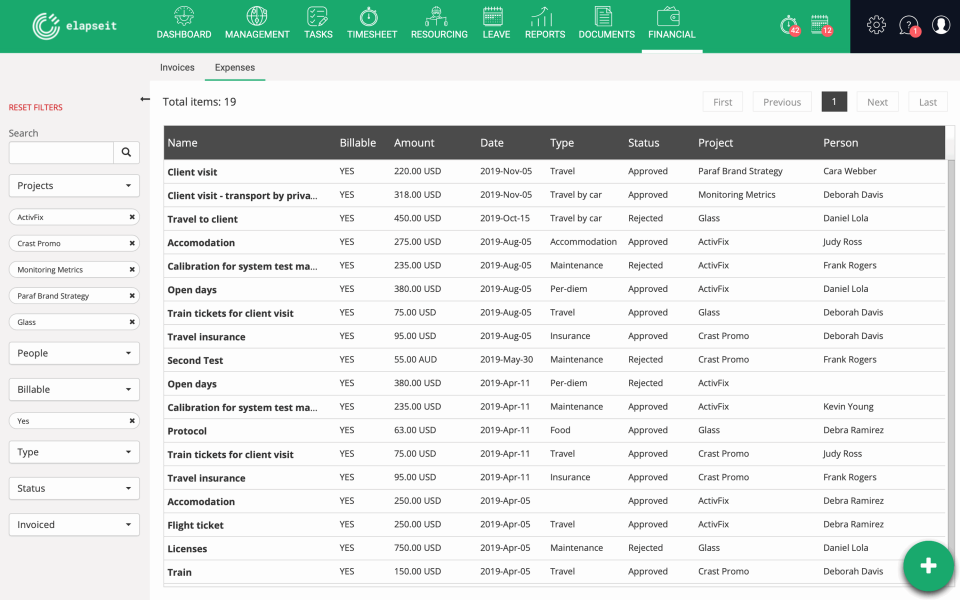This screenshot has height=600, width=960.
Task: Sort by Status column header
Action: [x=643, y=143]
